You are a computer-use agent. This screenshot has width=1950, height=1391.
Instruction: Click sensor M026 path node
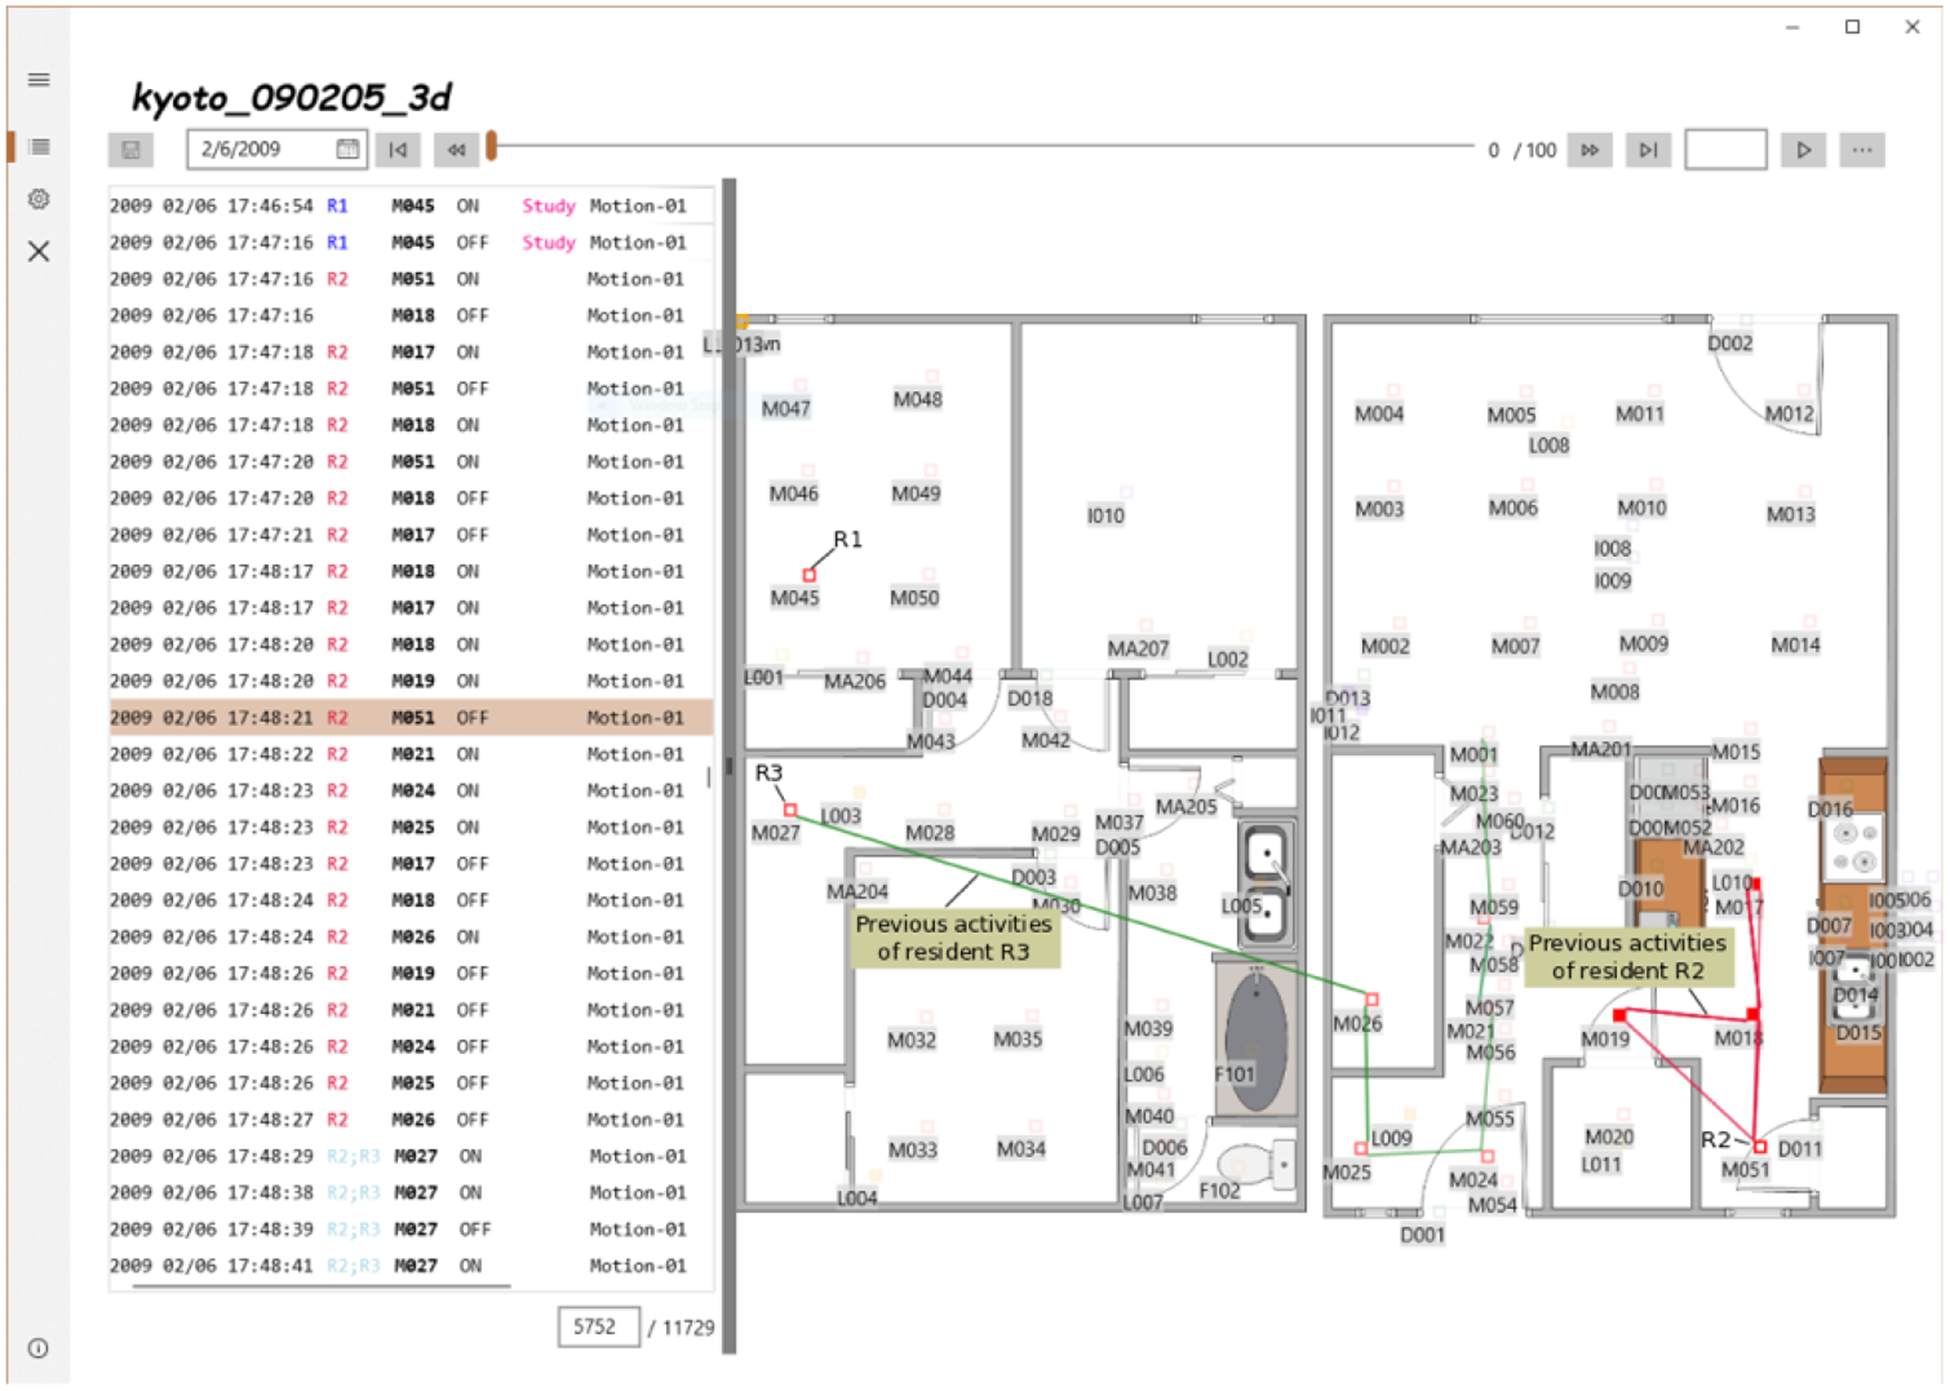pos(1372,999)
